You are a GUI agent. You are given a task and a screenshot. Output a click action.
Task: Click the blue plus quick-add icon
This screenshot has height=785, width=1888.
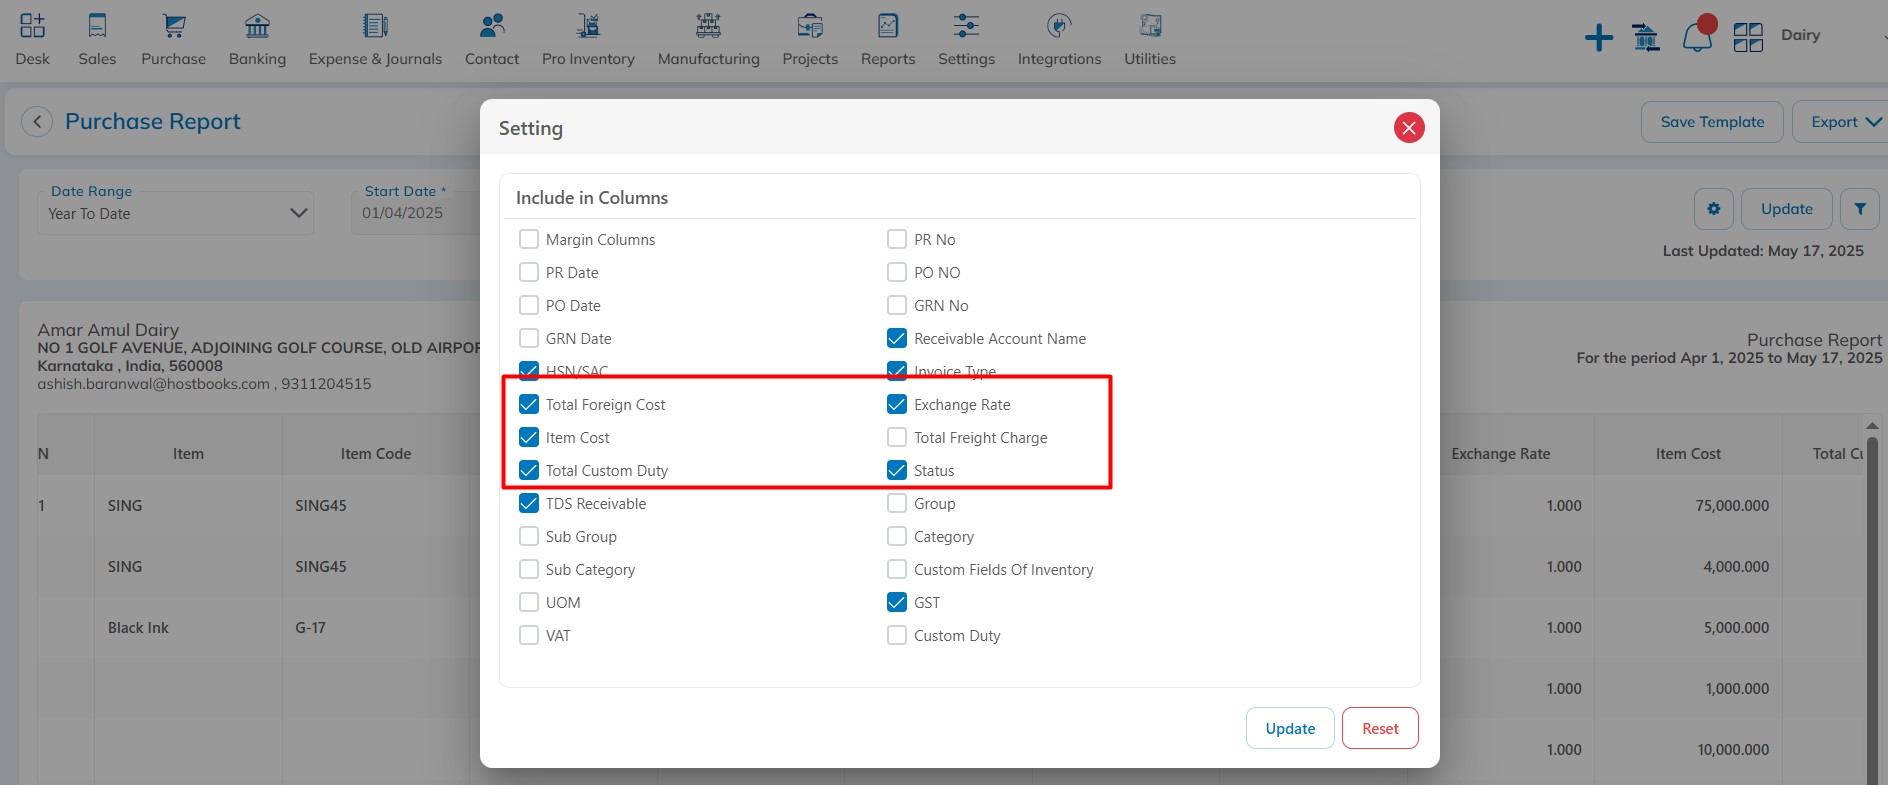[x=1599, y=38]
